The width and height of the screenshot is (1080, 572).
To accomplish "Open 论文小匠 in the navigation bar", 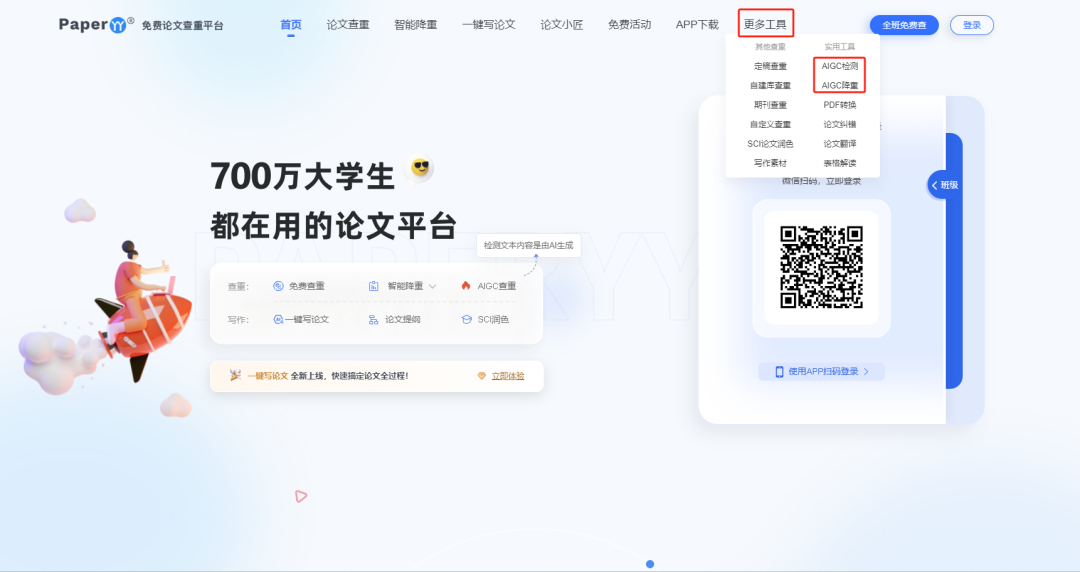I will (561, 25).
